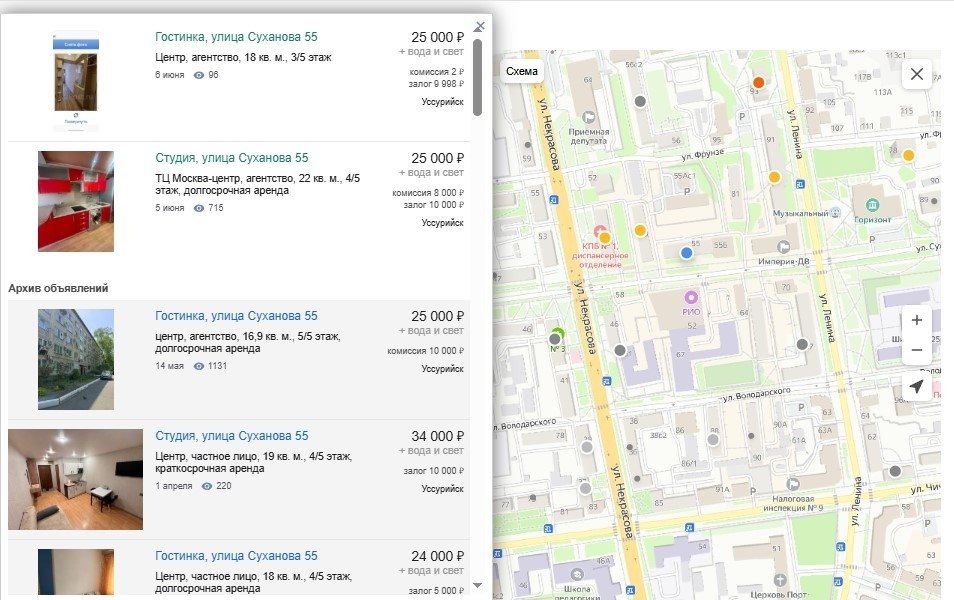The image size is (954, 600).
Task: Select yellow marker near house 78
Action: coord(908,155)
